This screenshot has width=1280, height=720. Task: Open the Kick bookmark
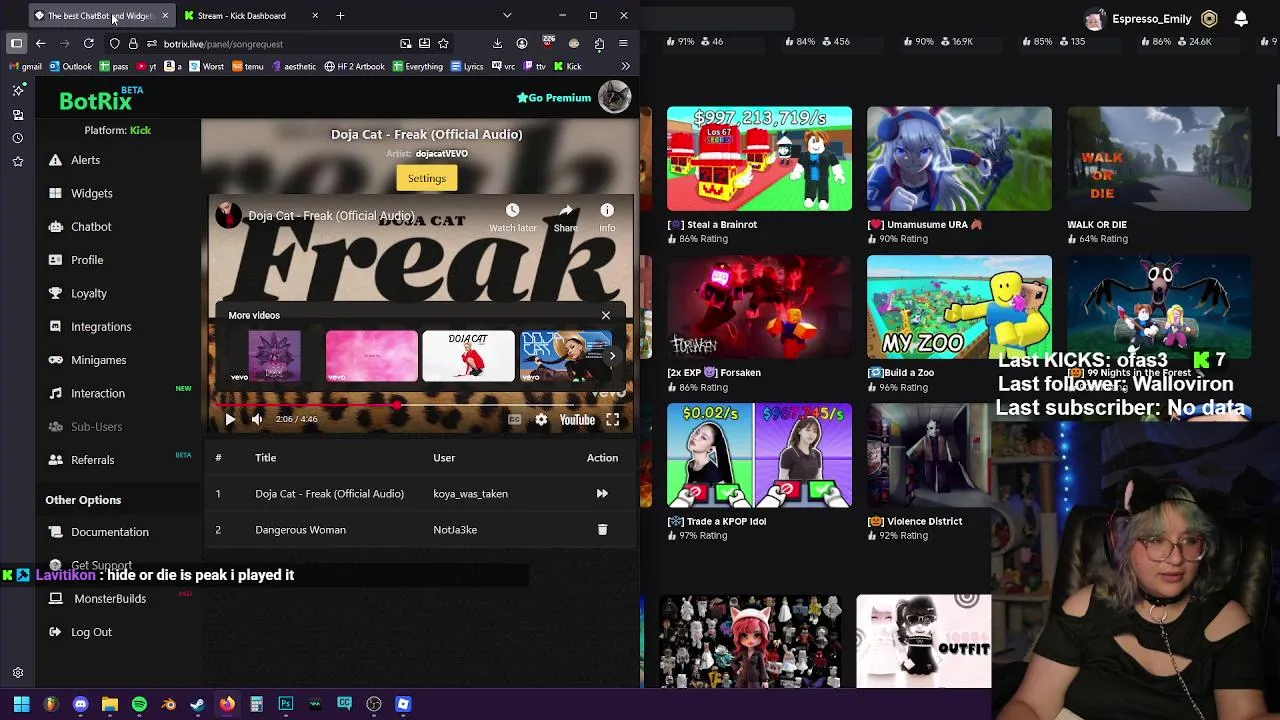click(x=567, y=67)
